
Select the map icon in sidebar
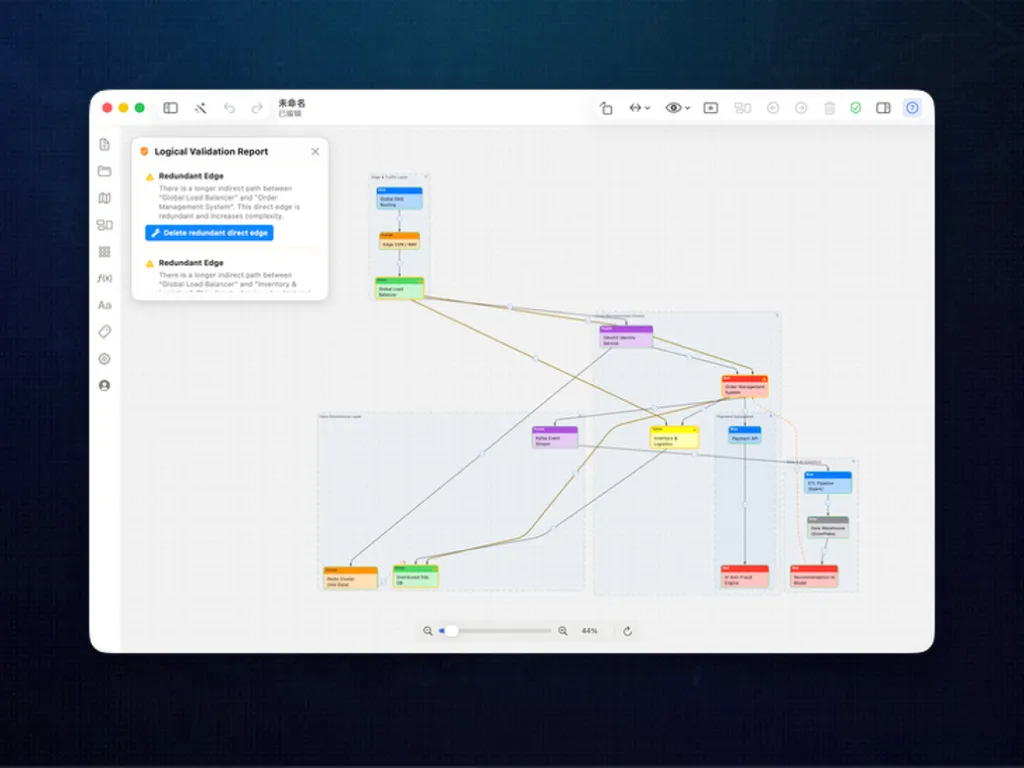click(x=104, y=198)
